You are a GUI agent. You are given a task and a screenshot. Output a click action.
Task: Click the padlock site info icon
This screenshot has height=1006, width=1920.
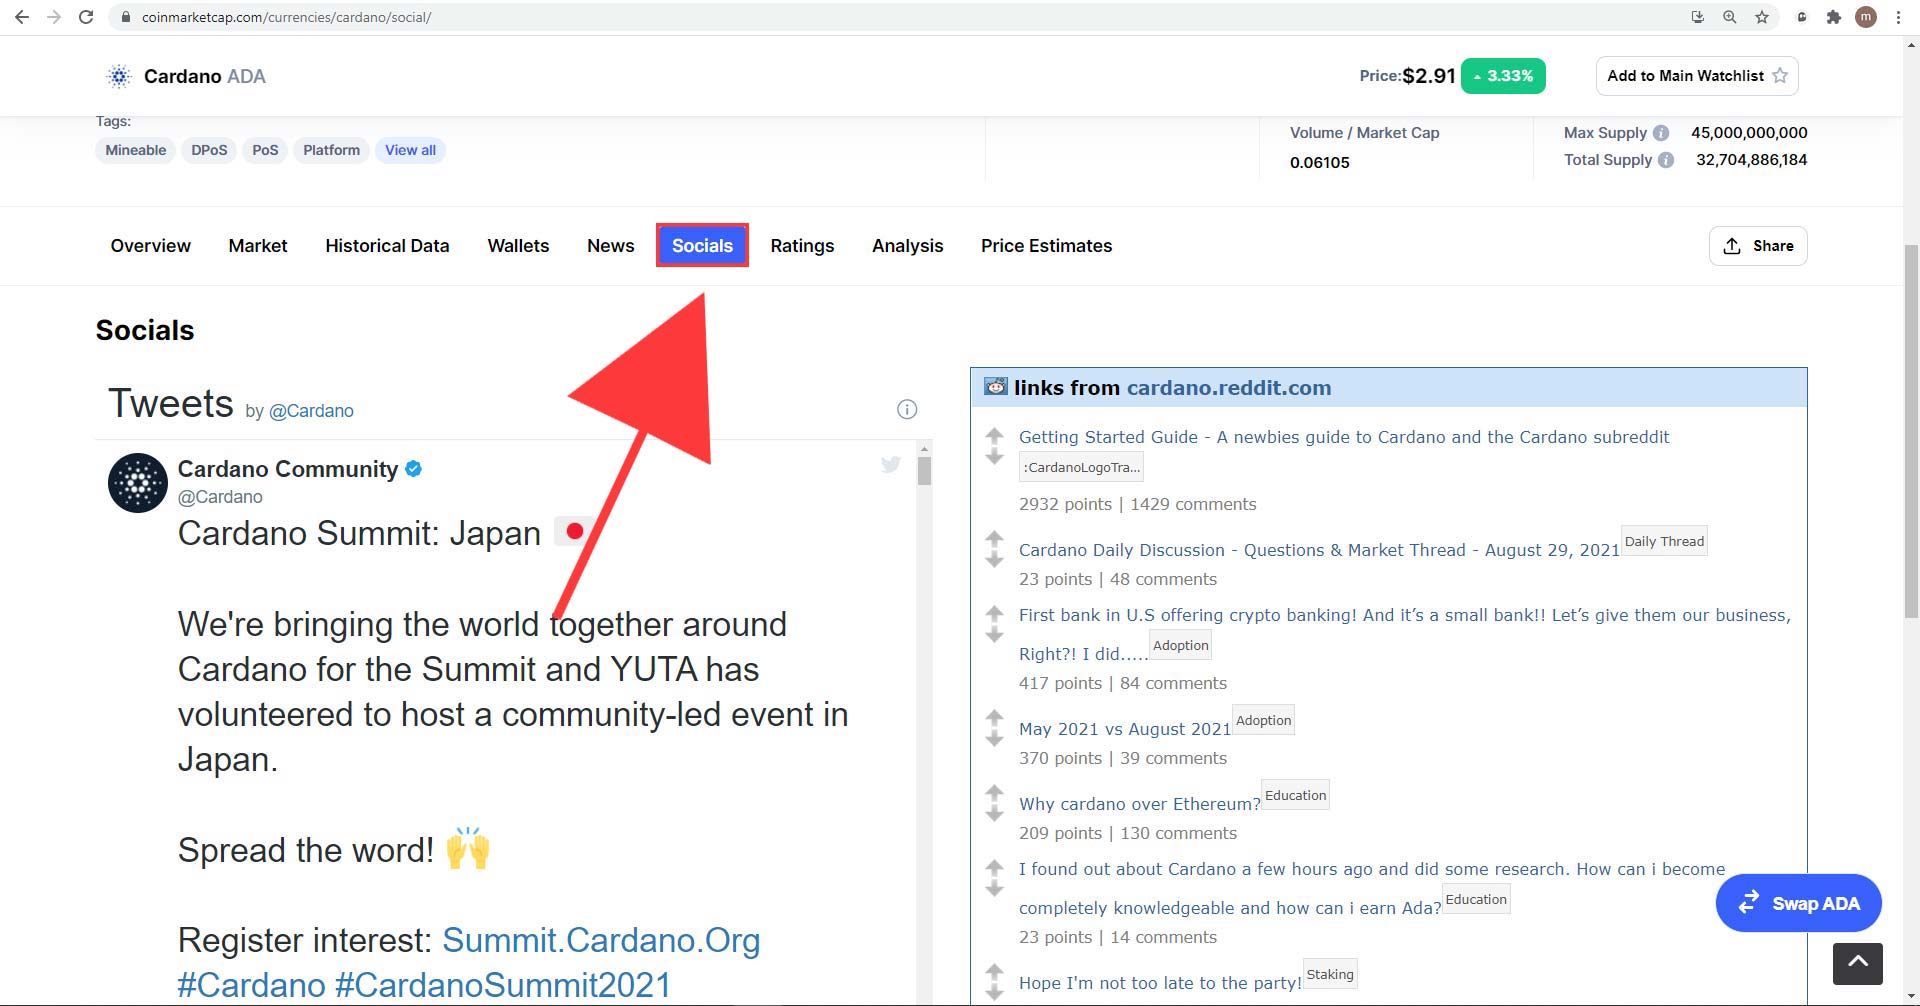126,17
